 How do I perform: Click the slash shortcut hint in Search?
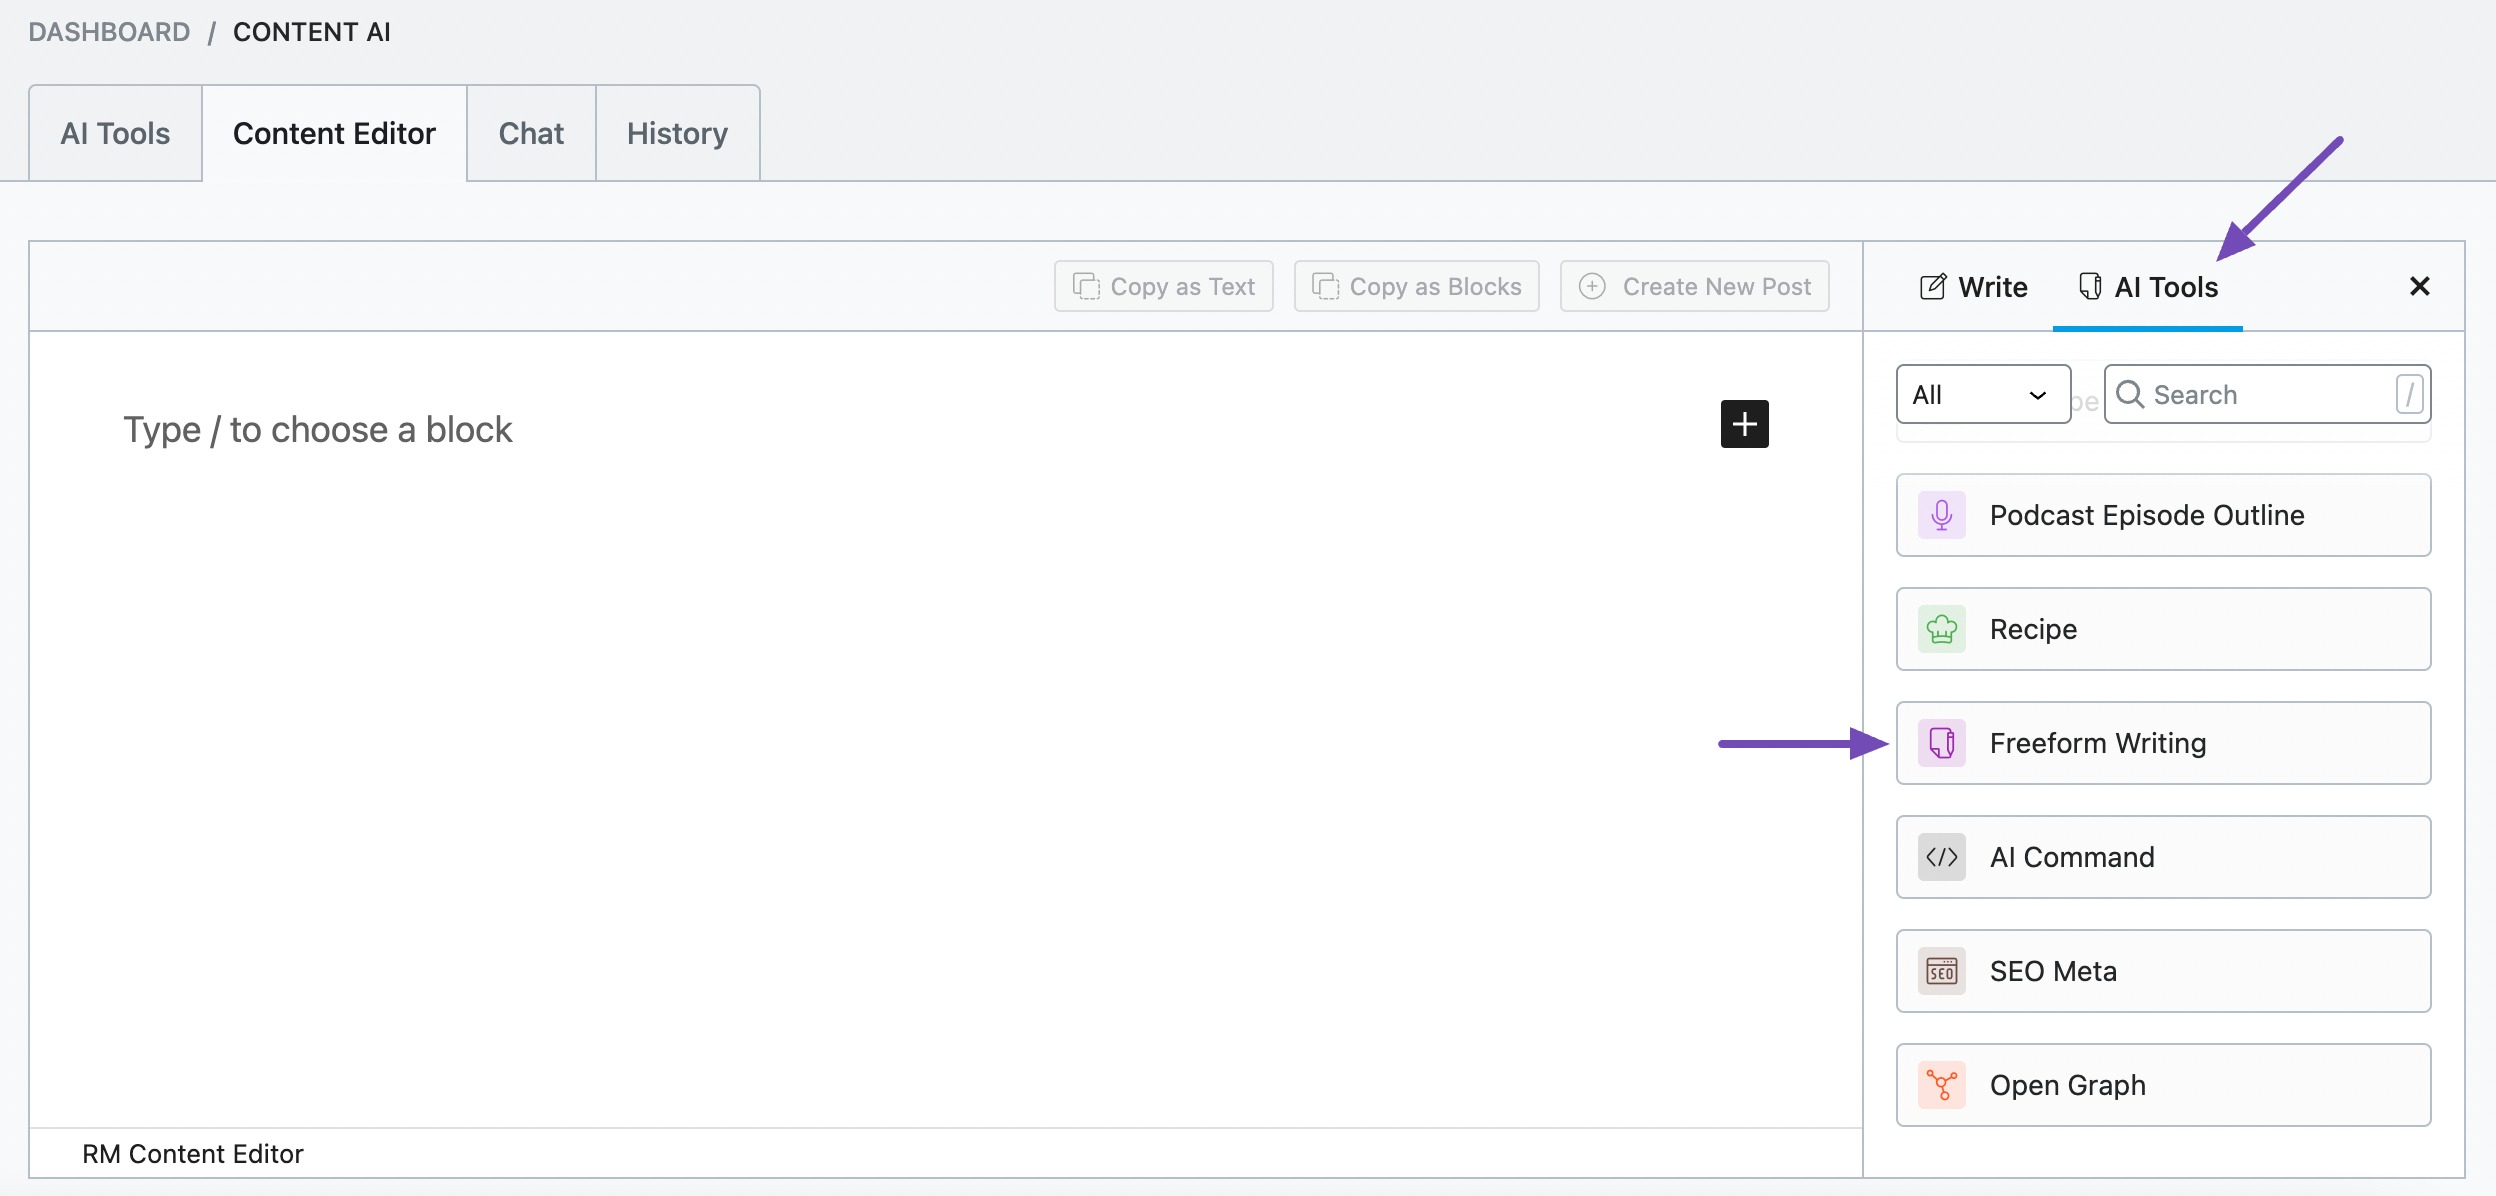pos(2410,394)
